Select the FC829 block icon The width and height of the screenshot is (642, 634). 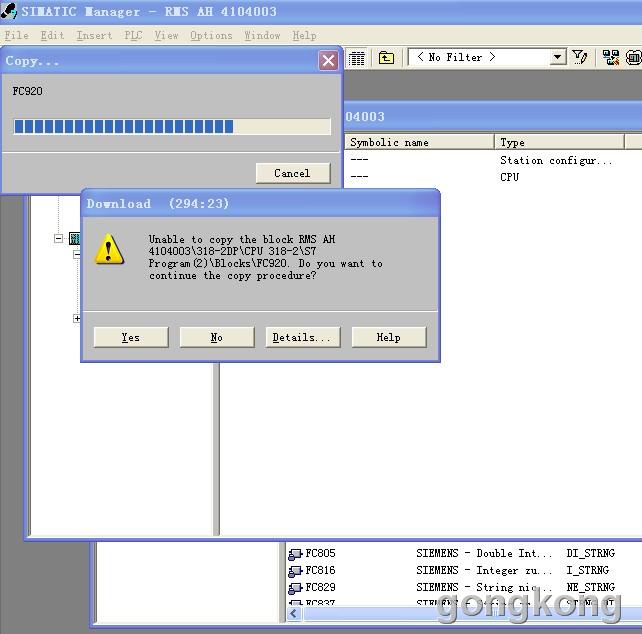(295, 588)
